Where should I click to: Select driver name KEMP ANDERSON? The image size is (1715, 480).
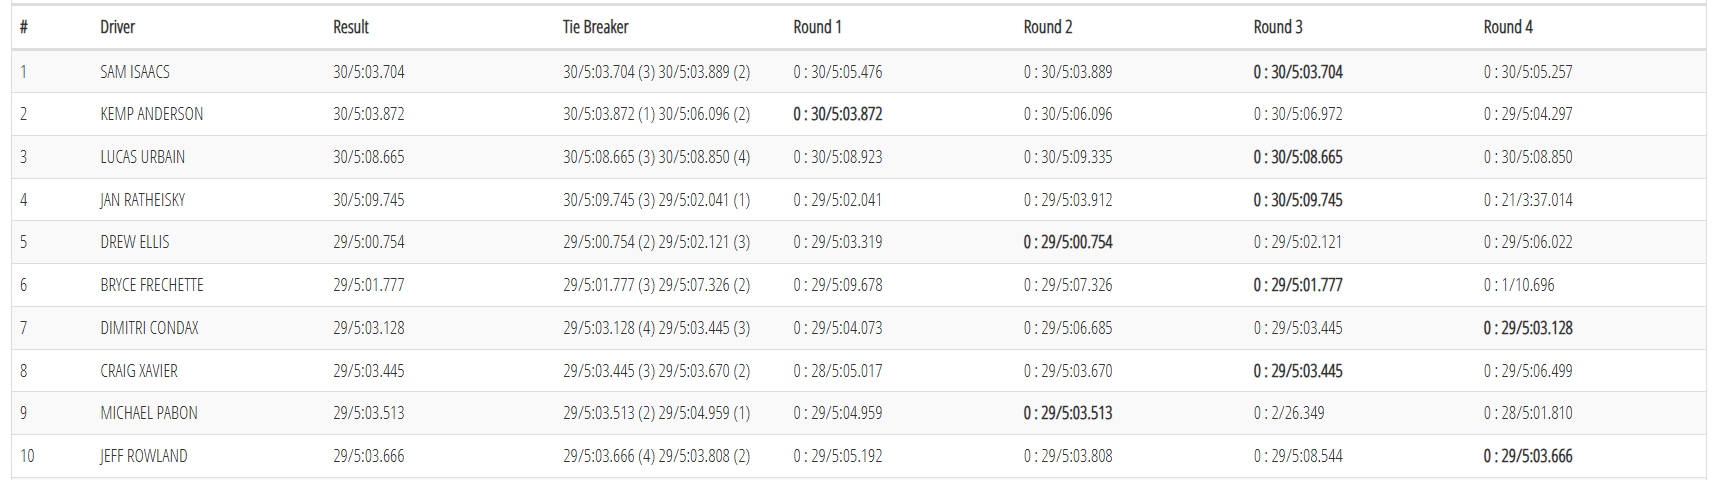151,114
